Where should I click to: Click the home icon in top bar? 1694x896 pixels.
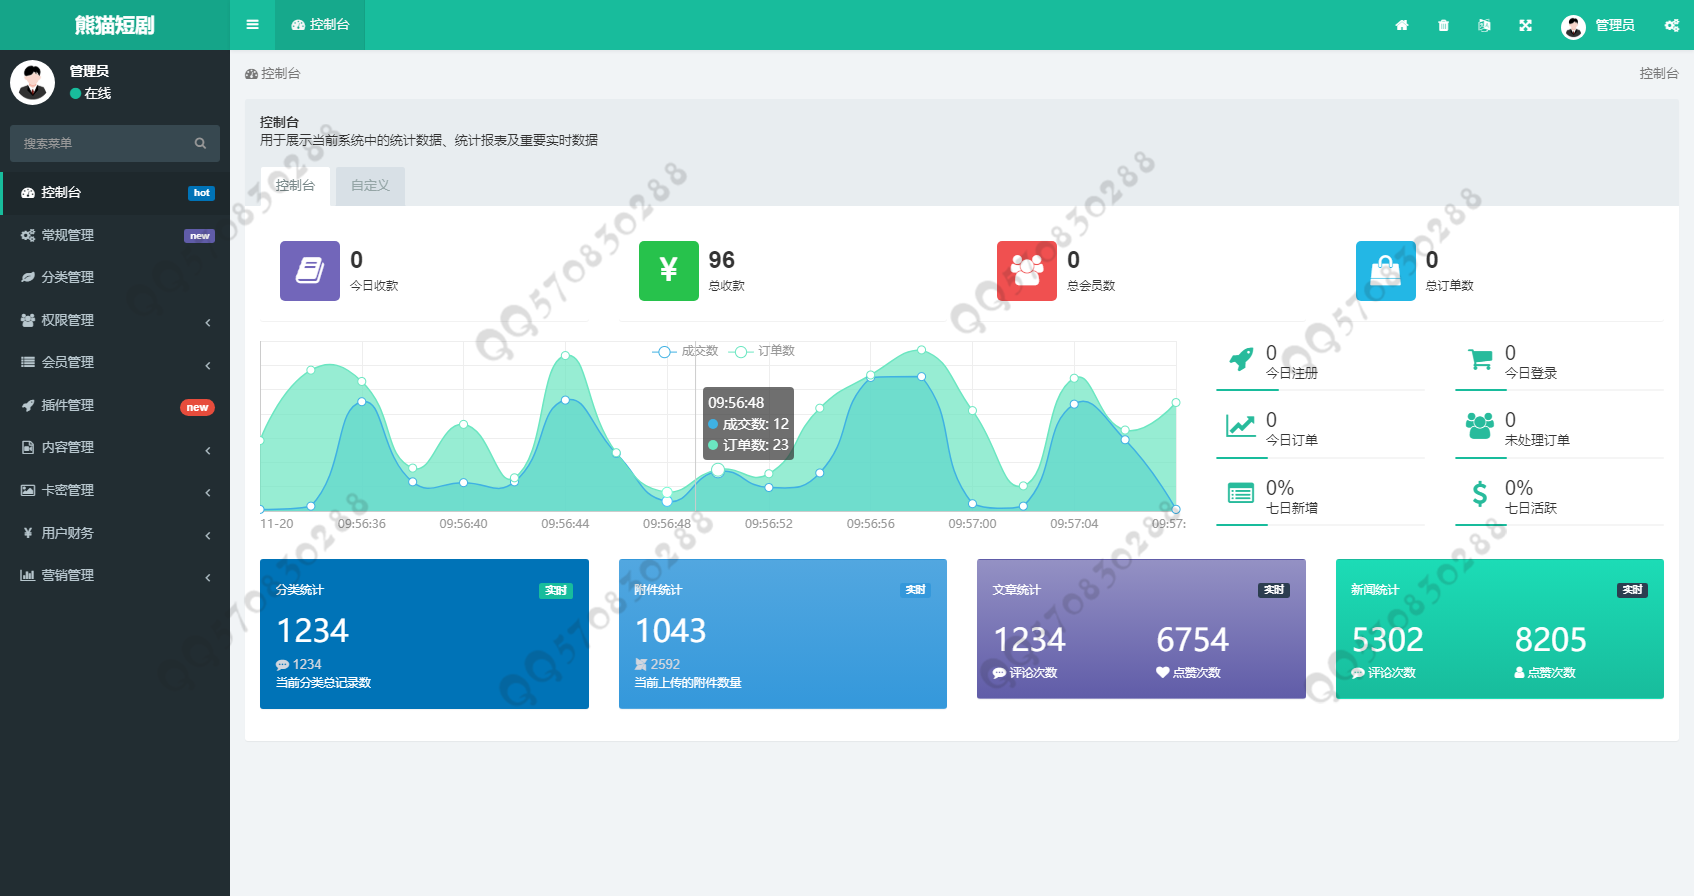coord(1402,26)
